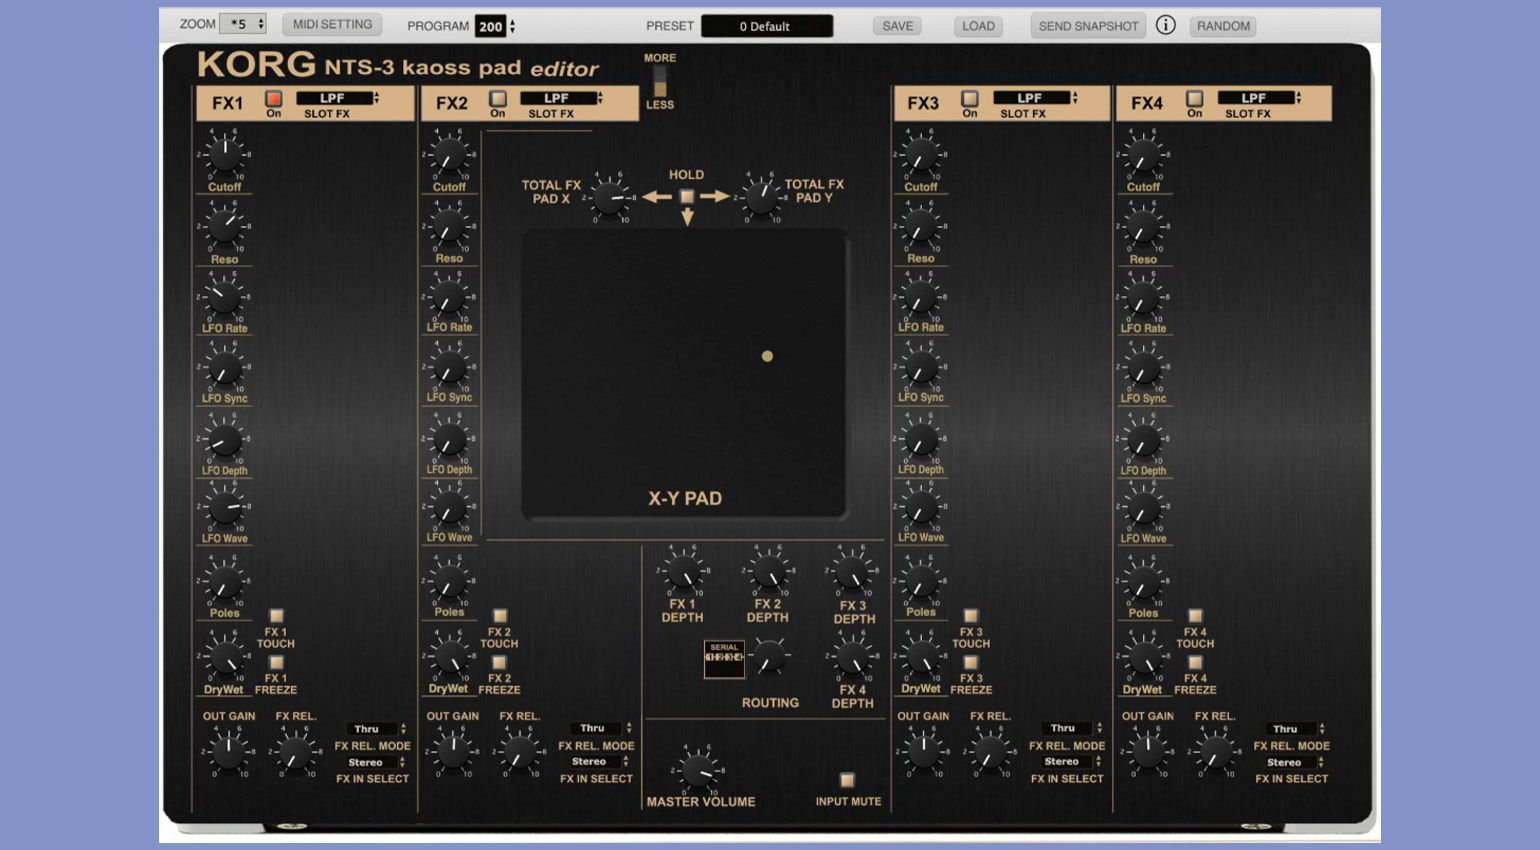
Task: Click the SEND SNAPSHOT button
Action: (x=1087, y=25)
